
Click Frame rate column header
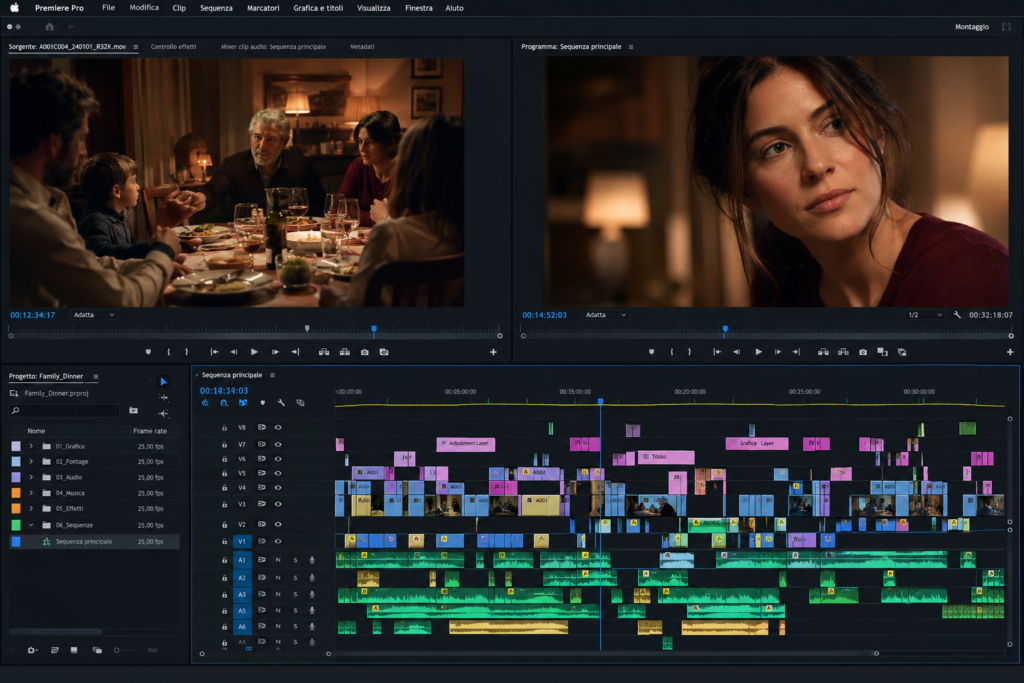click(x=150, y=431)
